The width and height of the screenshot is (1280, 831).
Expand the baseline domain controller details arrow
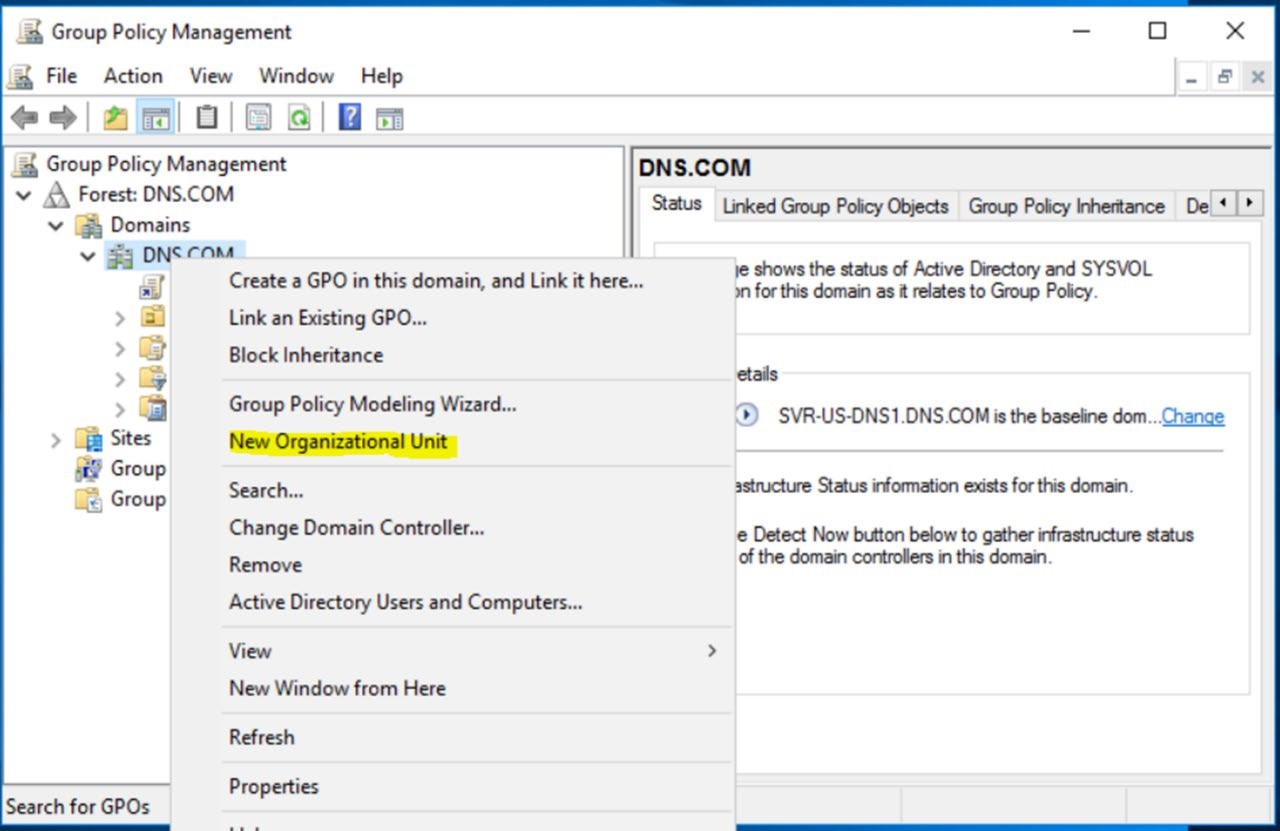pyautogui.click(x=747, y=415)
